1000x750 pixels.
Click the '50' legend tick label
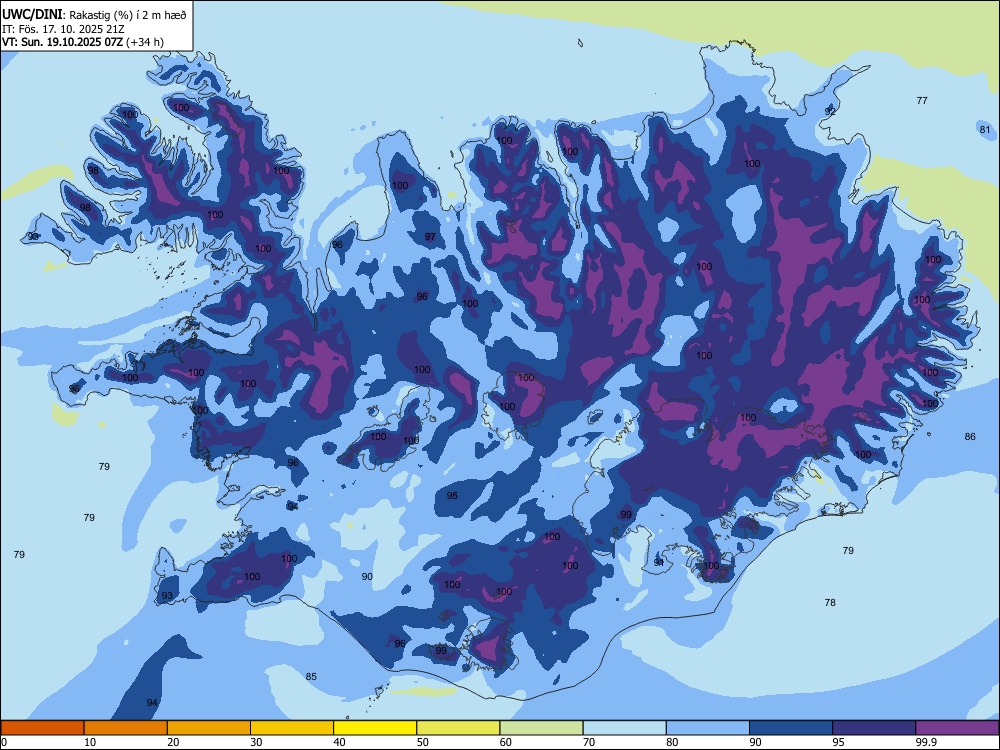point(423,742)
